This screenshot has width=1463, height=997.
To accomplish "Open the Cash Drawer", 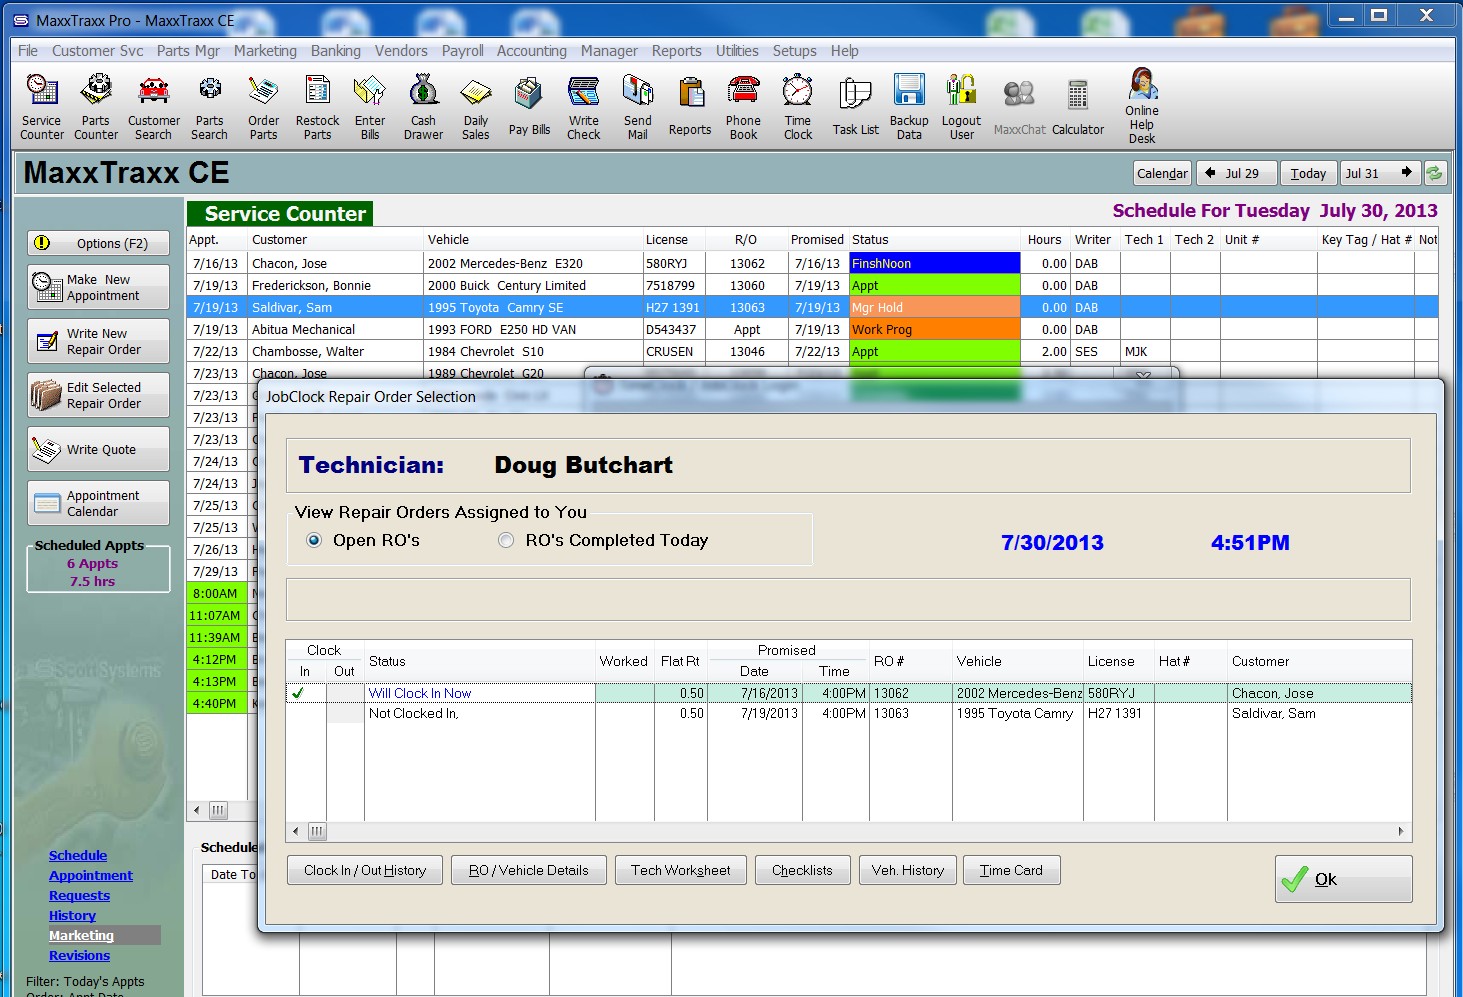I will click(424, 107).
